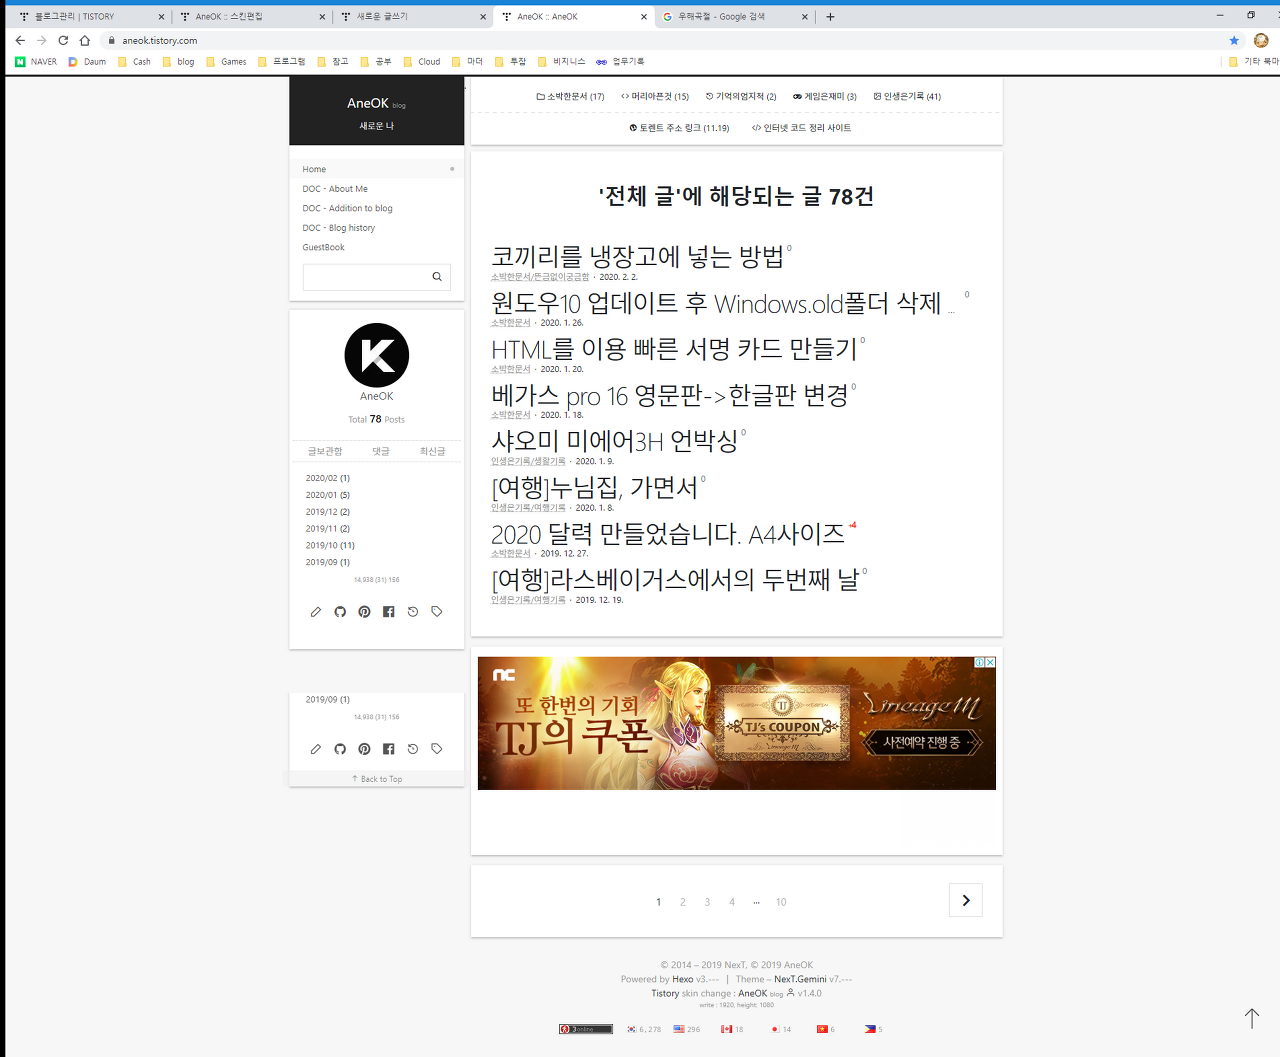Go to page 10 in pagination
The width and height of the screenshot is (1280, 1057).
781,902
